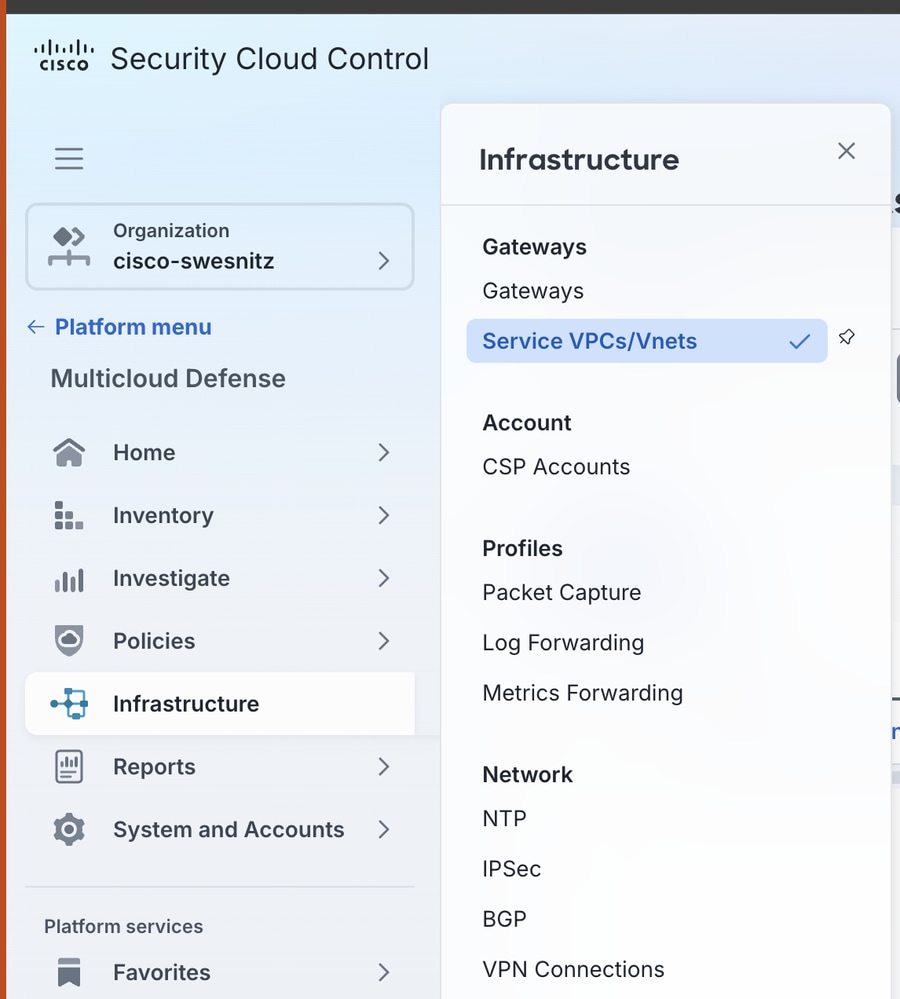Toggle the hamburger navigation menu

pyautogui.click(x=69, y=159)
